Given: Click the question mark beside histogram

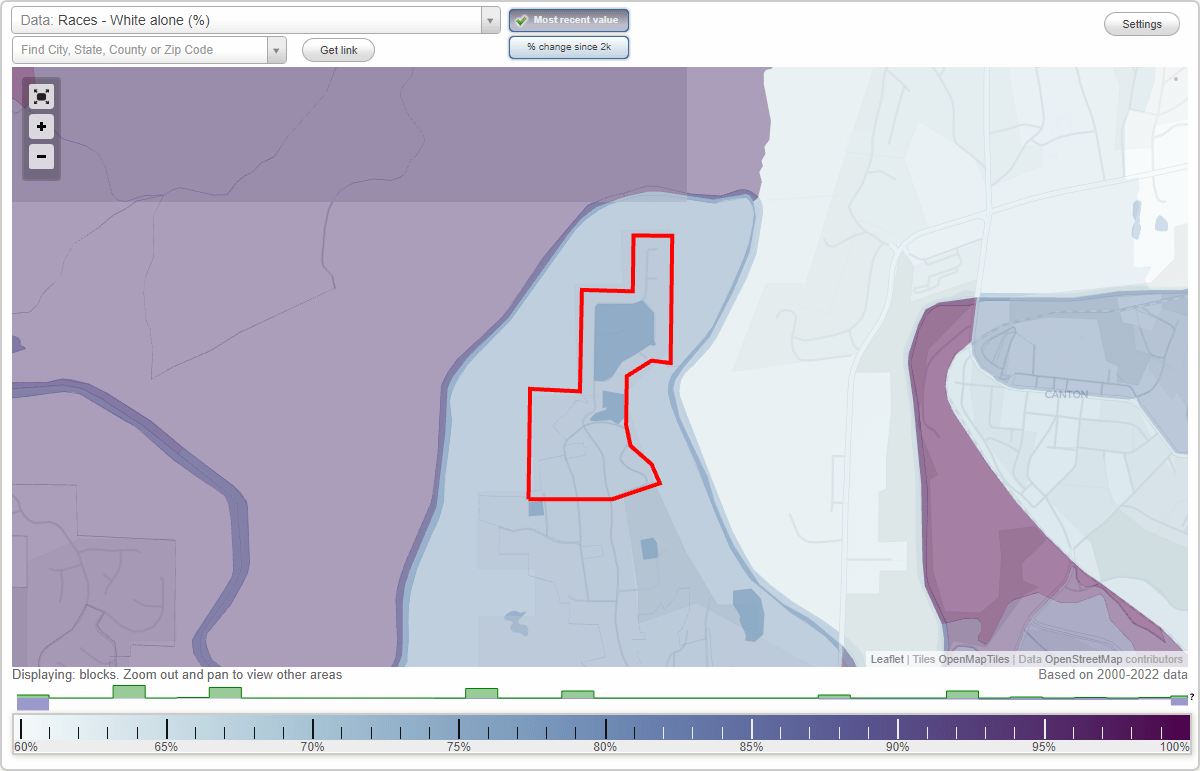Looking at the screenshot, I should coord(1192,696).
